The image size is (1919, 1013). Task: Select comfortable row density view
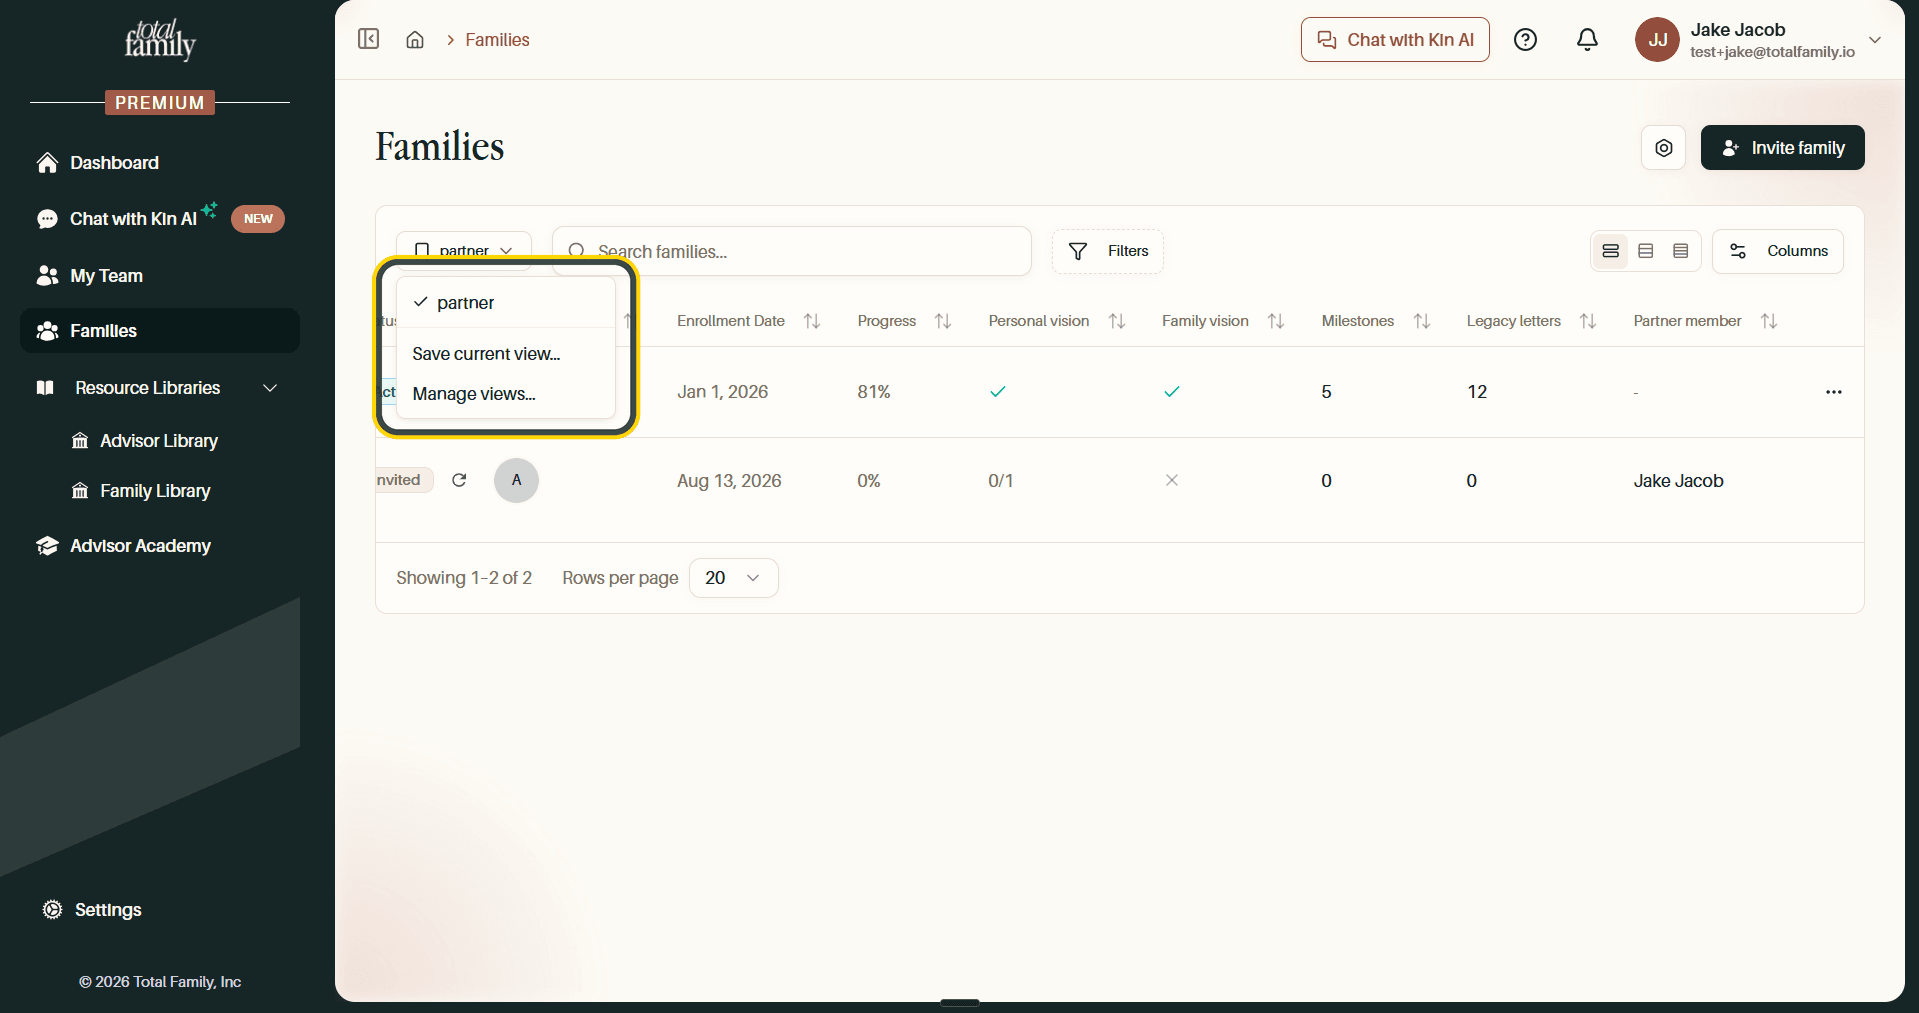[x=1611, y=251]
